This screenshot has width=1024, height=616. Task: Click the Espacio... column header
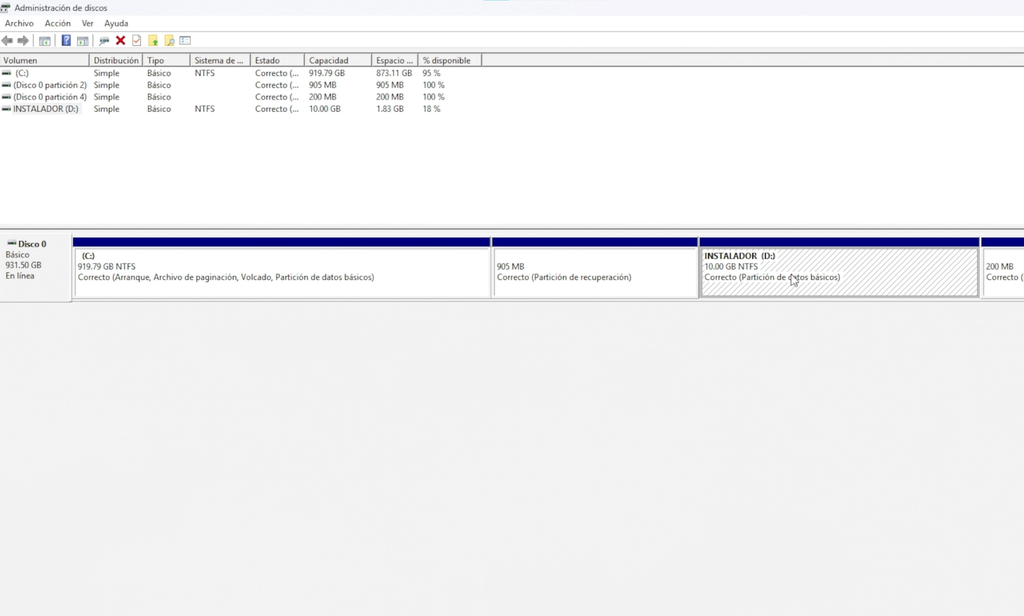395,60
